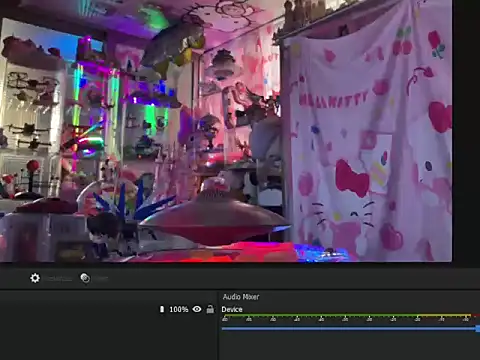Open the source Filters icon
The image size is (480, 360).
pyautogui.click(x=85, y=278)
